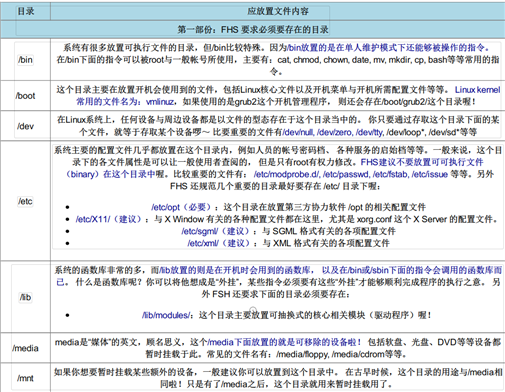The image size is (505, 392).
Task: Select the 第一部份 FHS section heading row
Action: pyautogui.click(x=253, y=30)
